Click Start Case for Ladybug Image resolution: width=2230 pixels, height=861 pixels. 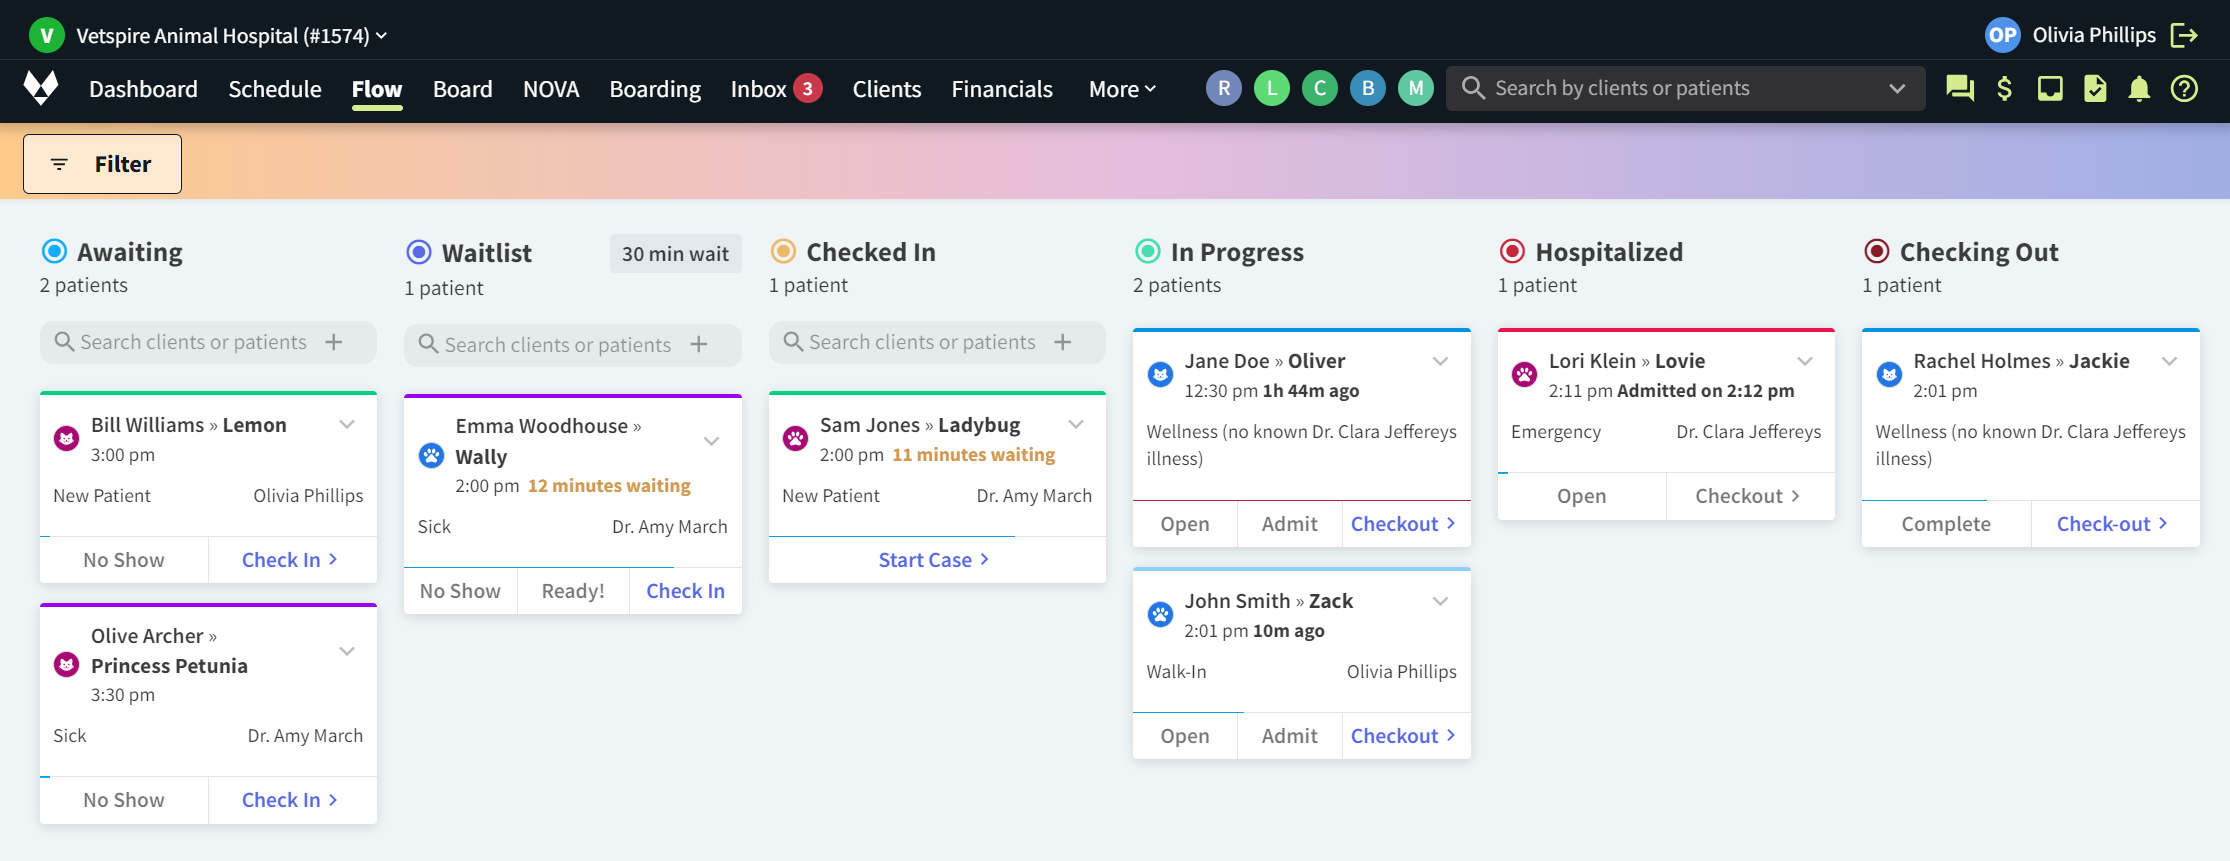[934, 560]
